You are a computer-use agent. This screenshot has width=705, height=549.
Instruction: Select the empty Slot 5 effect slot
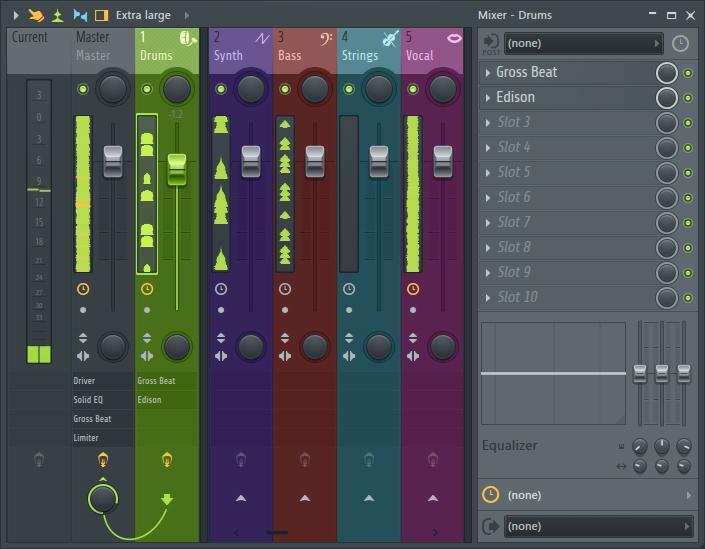(570, 172)
